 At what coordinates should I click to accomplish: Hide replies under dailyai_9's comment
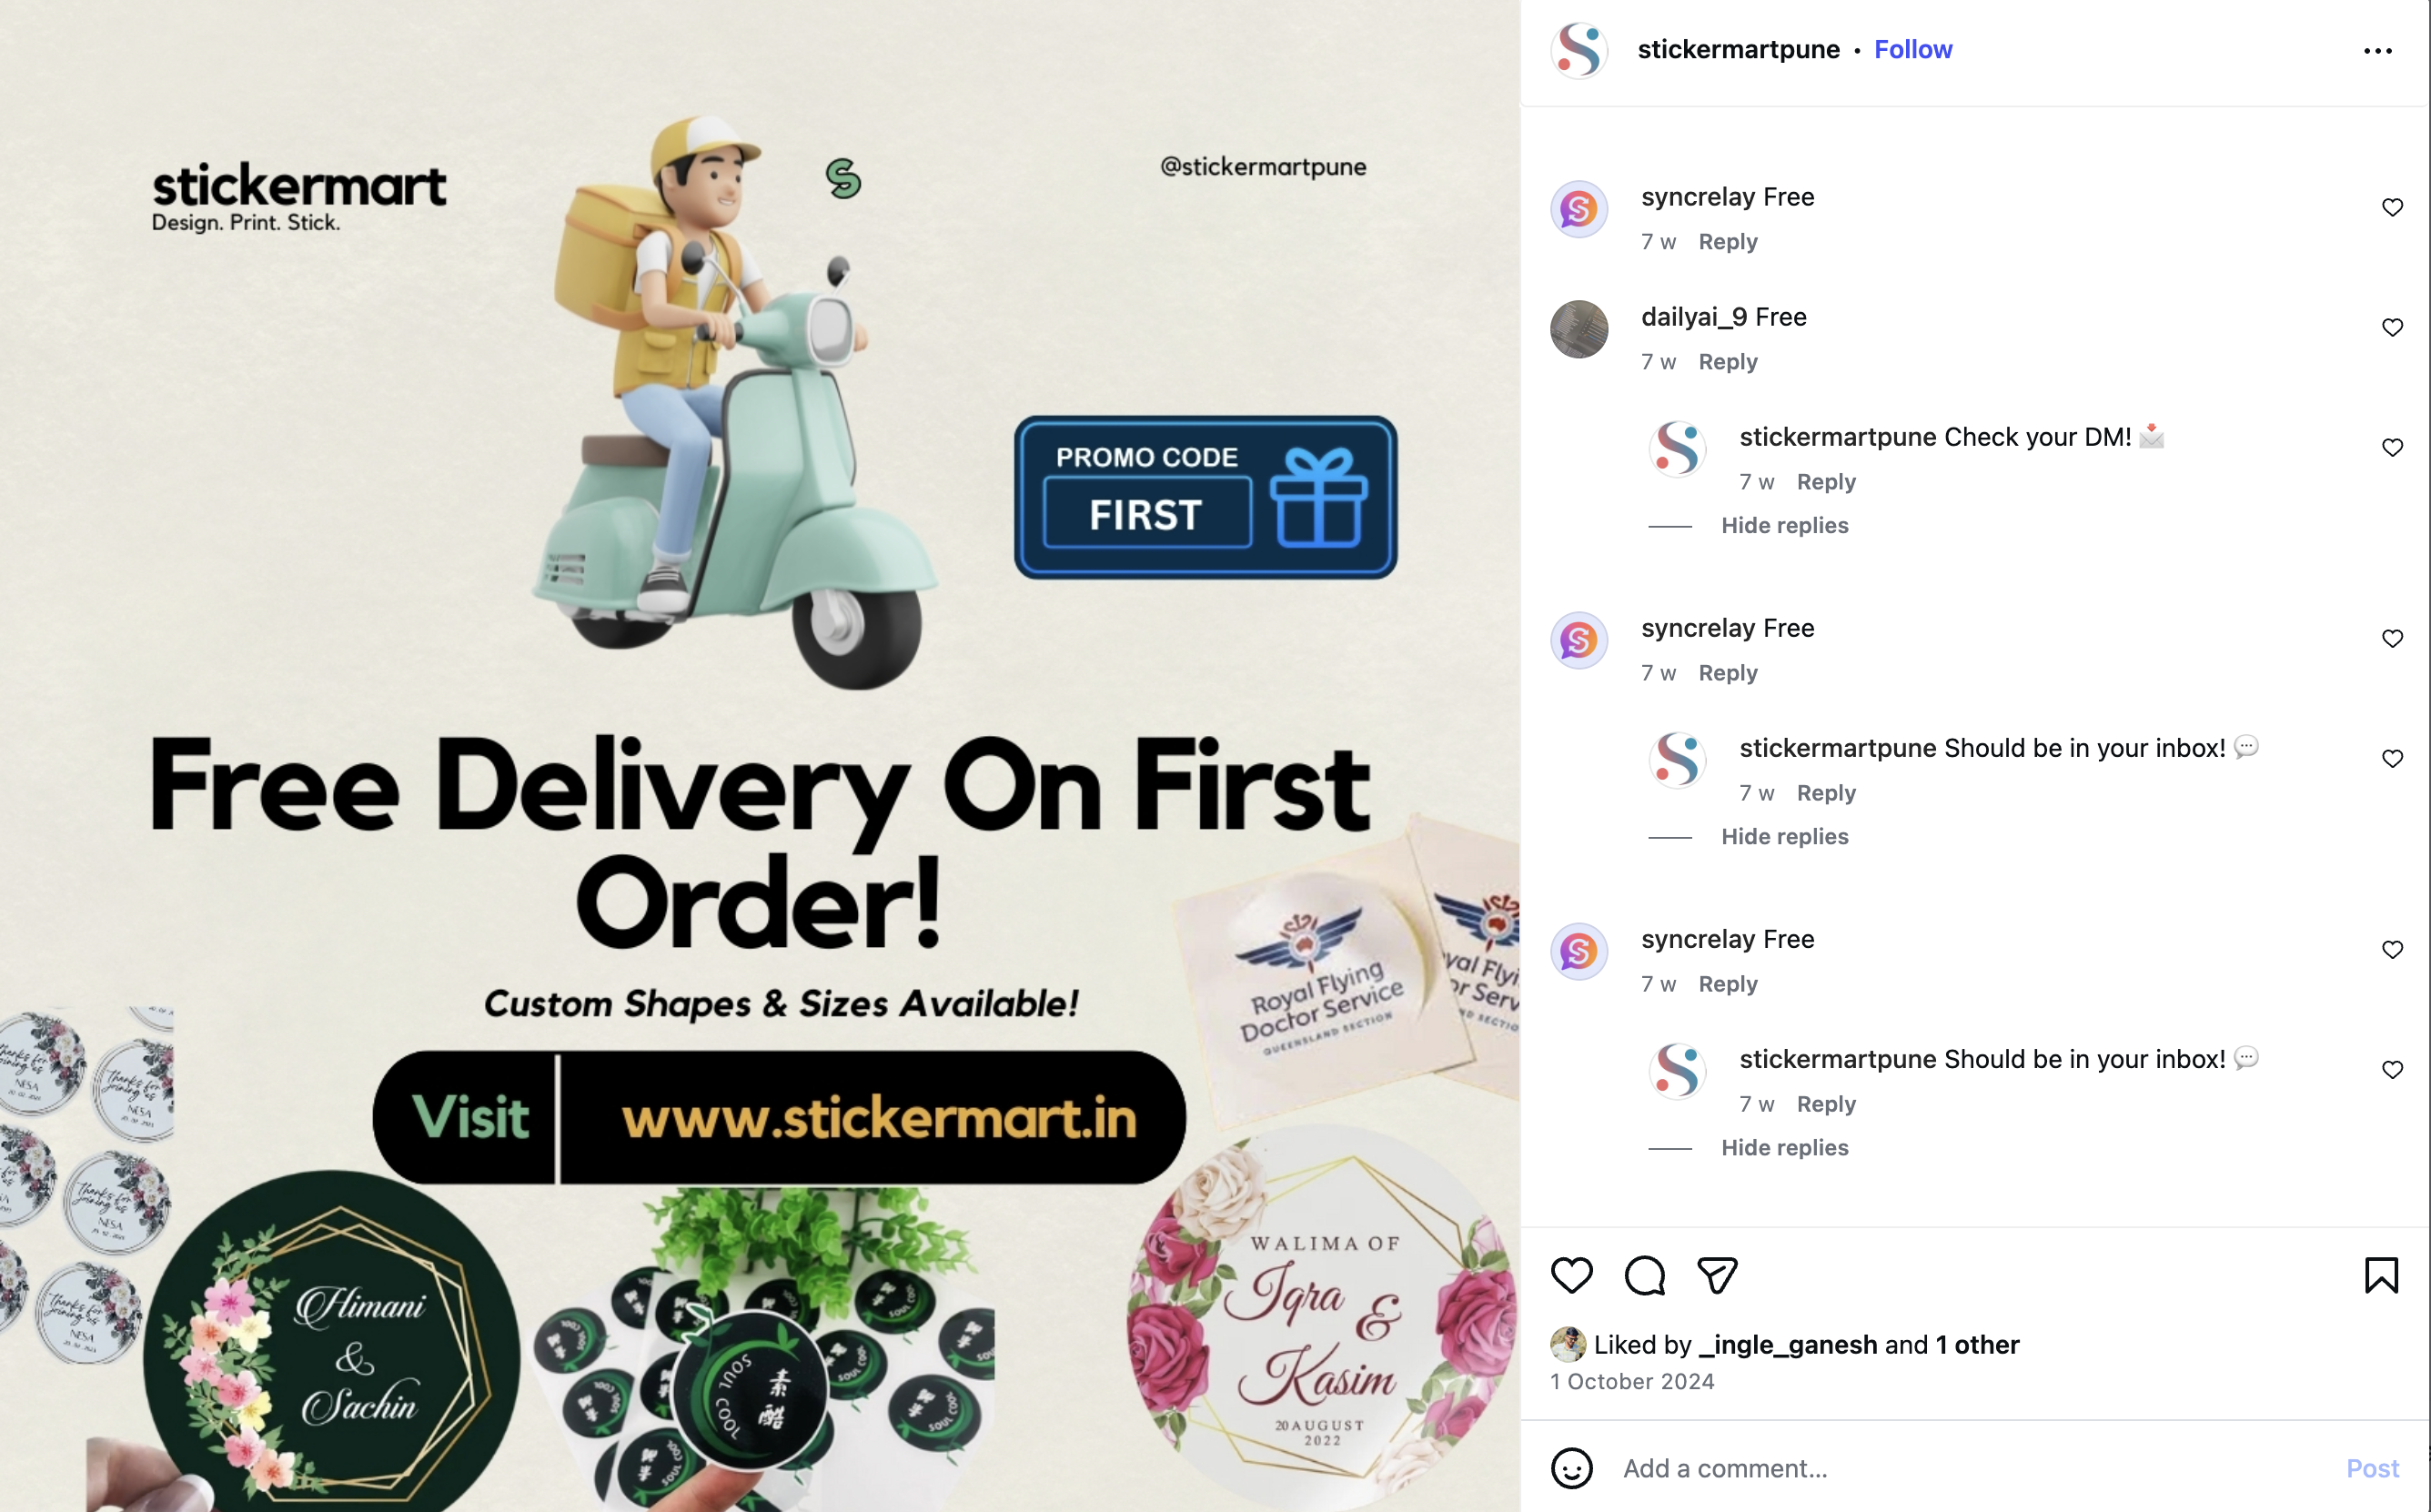click(x=1784, y=525)
